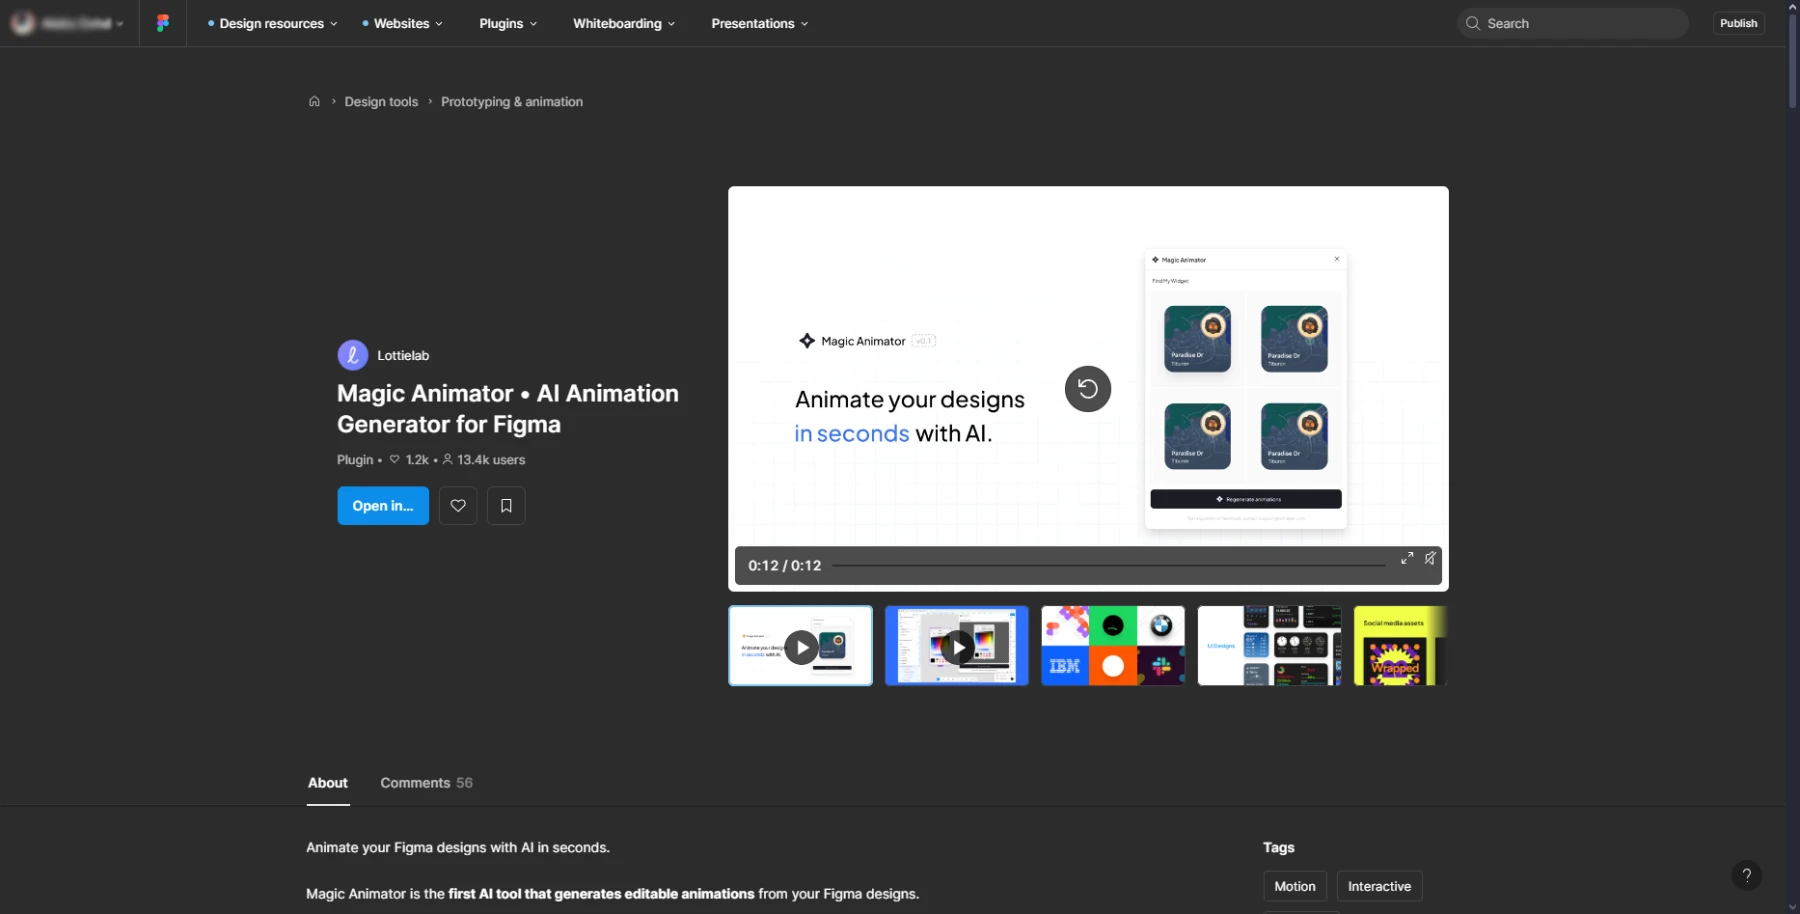This screenshot has height=914, width=1800.
Task: Toggle video mute icon
Action: click(1430, 558)
